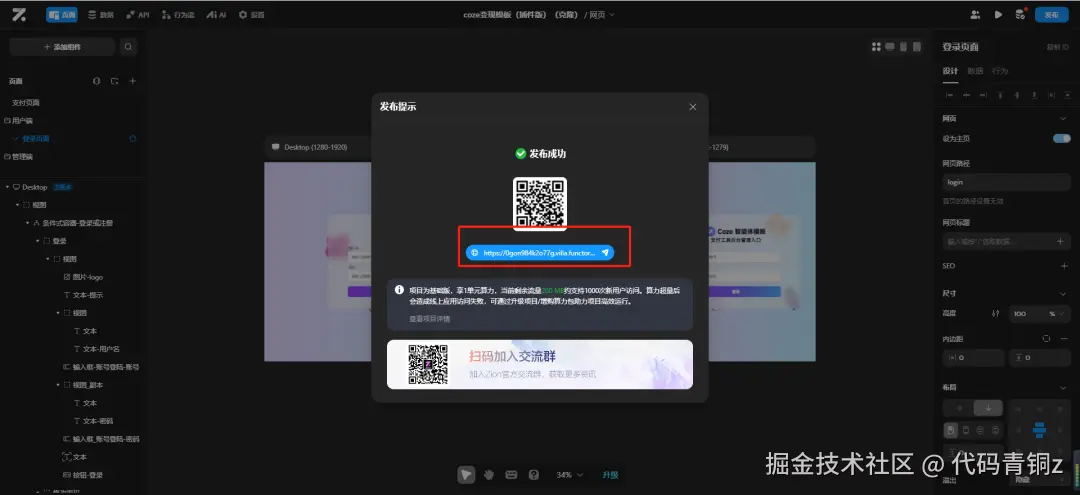The image size is (1080, 495).
Task: Click the collaborators people icon
Action: click(975, 14)
